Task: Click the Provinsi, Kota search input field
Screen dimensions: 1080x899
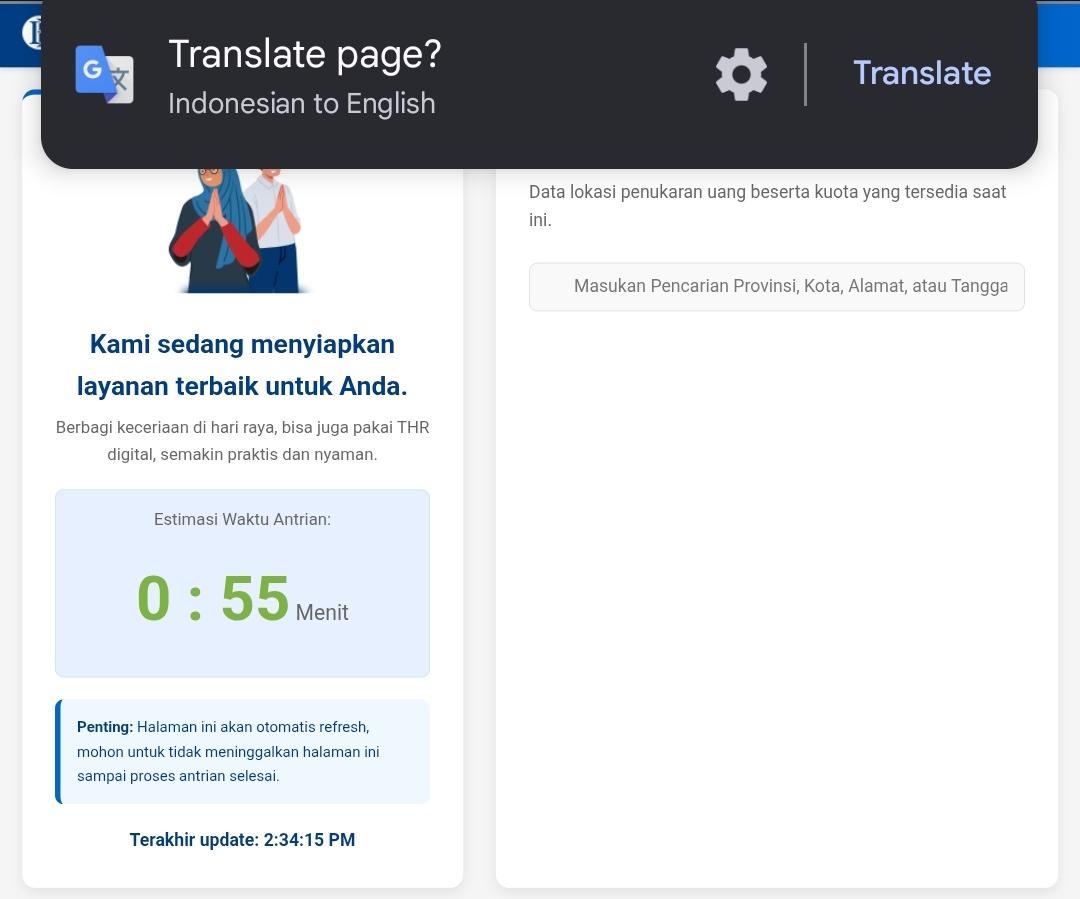Action: [776, 286]
